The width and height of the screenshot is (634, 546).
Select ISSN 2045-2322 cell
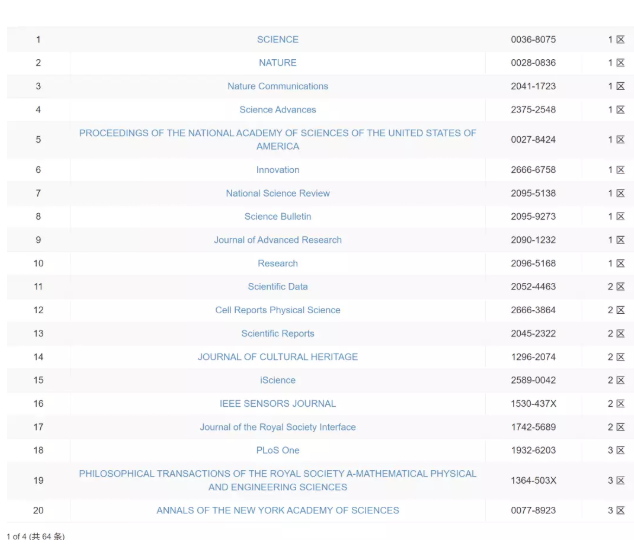click(x=533, y=334)
